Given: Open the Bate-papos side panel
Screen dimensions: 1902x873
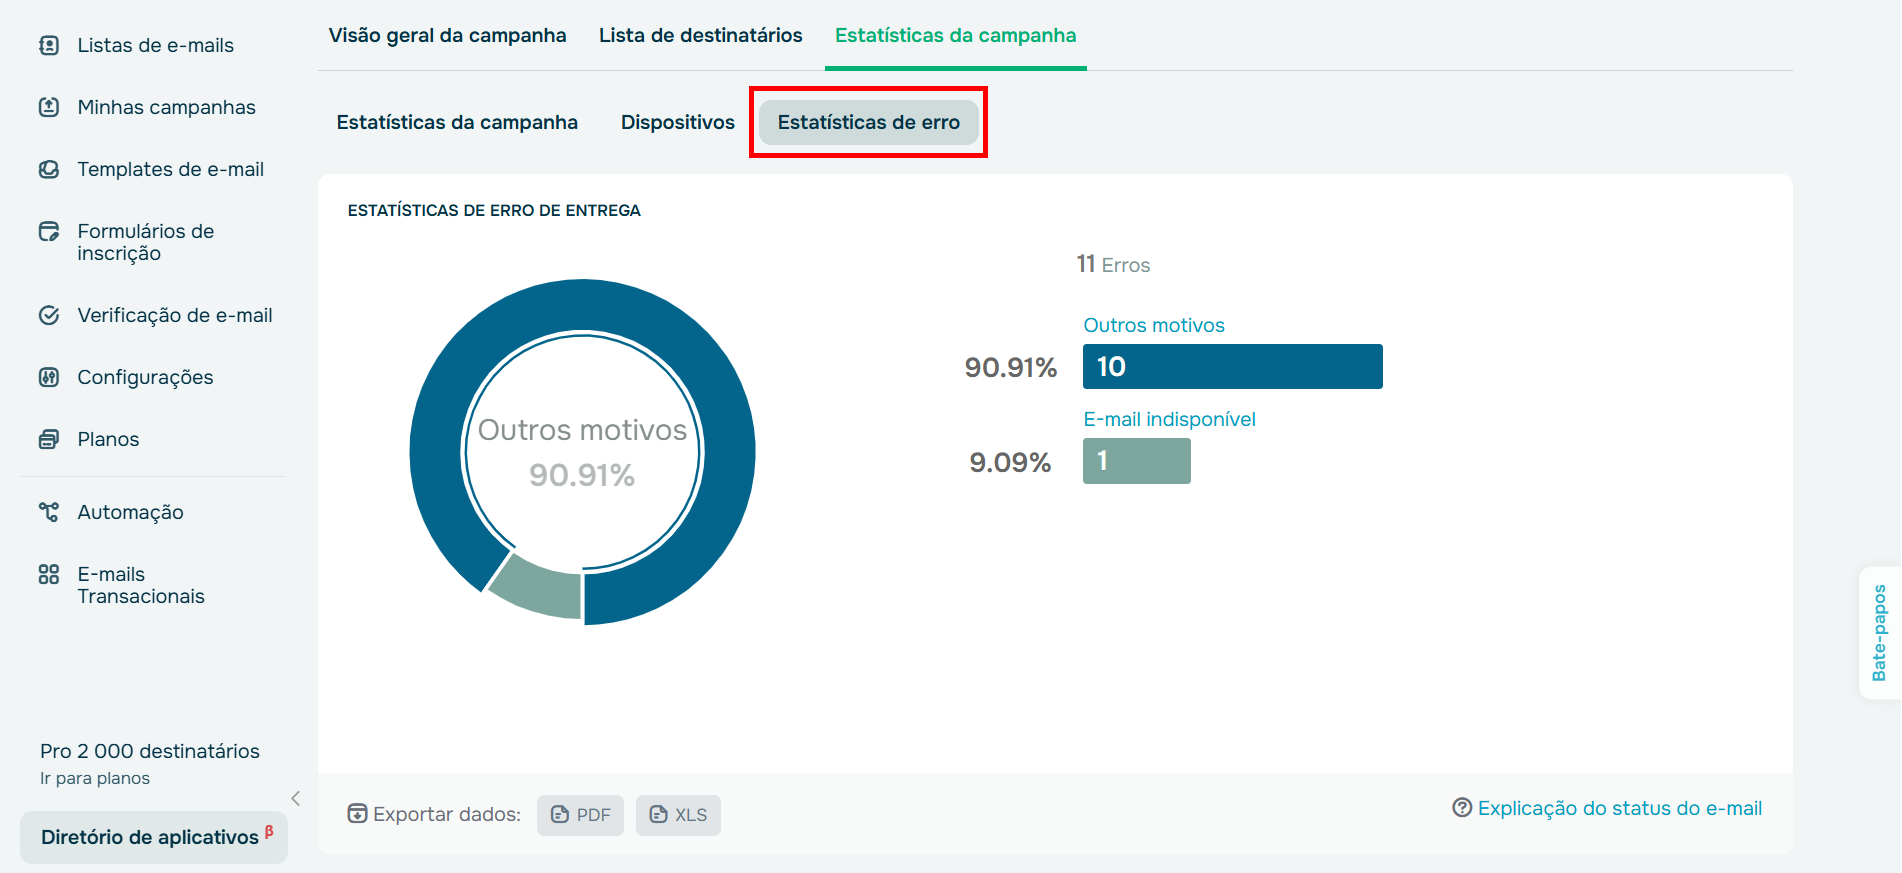Looking at the screenshot, I should [1879, 633].
